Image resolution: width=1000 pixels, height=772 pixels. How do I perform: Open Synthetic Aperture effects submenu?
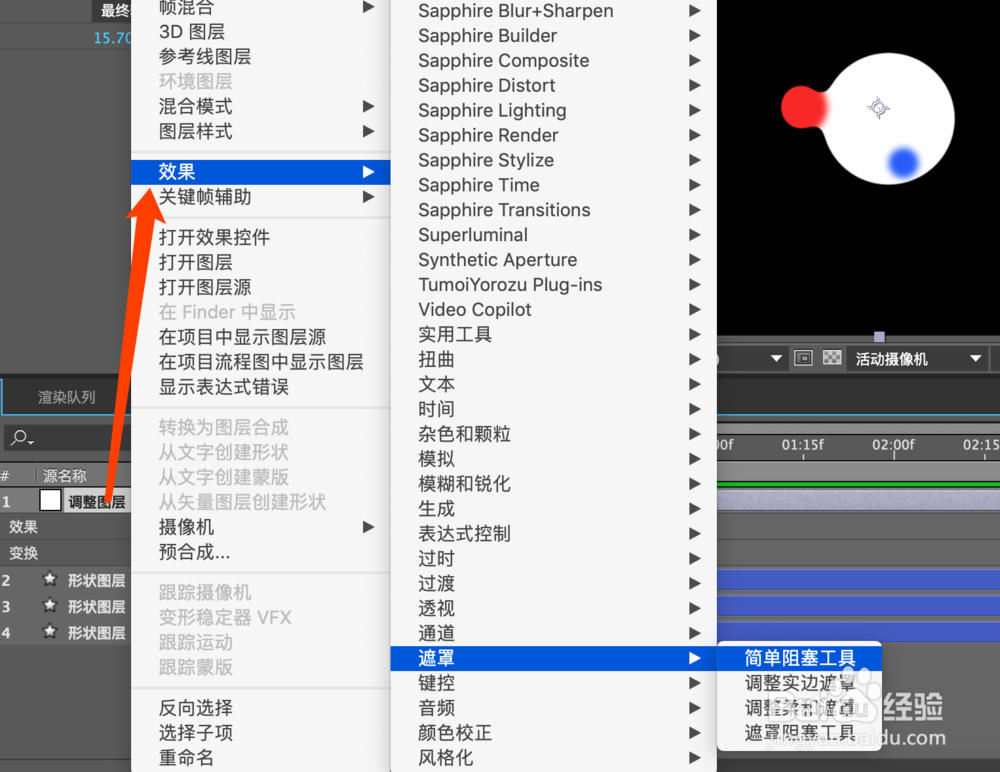[x=554, y=259]
